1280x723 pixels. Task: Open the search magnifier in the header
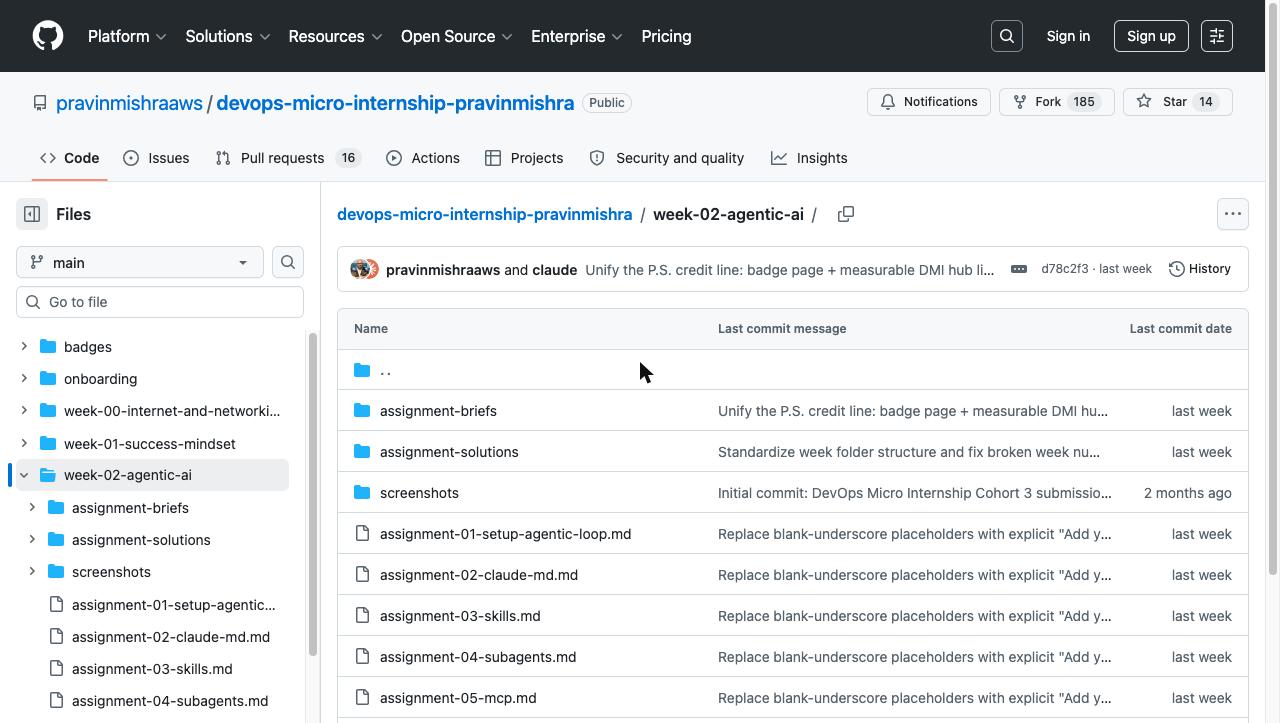point(1007,36)
